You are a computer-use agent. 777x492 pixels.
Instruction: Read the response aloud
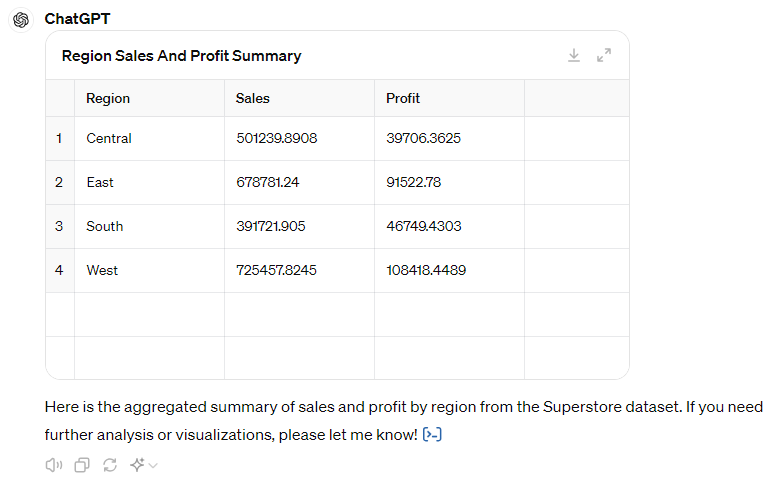pyautogui.click(x=54, y=465)
